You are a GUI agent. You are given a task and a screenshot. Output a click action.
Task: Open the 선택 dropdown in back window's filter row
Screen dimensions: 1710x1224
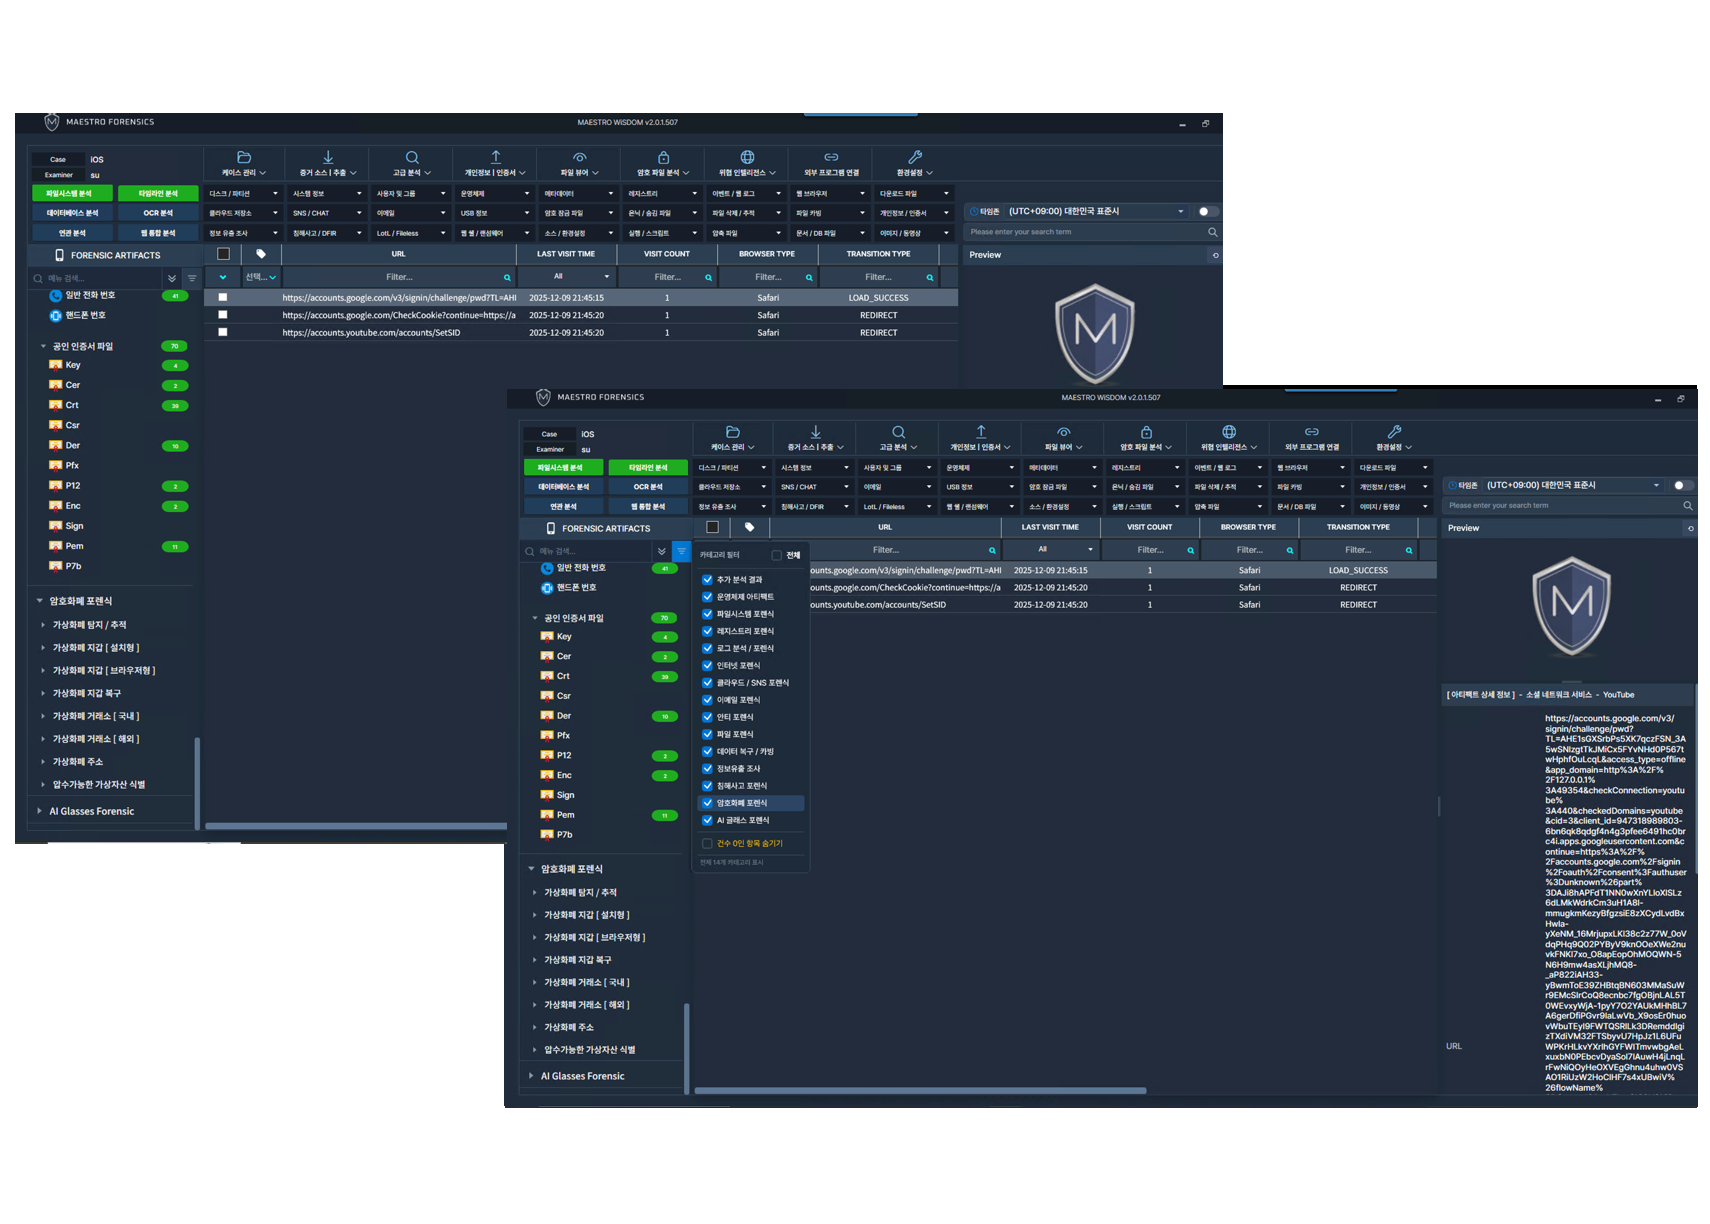point(261,277)
